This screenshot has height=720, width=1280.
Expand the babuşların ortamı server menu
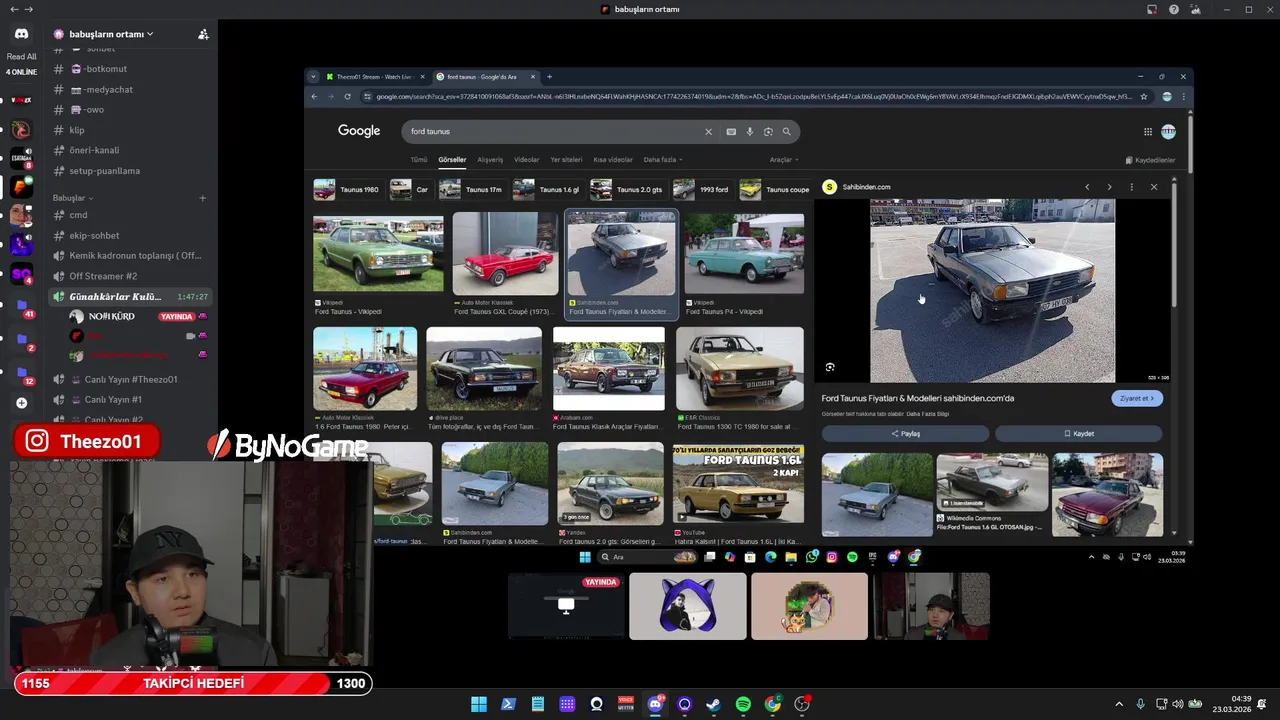point(110,34)
